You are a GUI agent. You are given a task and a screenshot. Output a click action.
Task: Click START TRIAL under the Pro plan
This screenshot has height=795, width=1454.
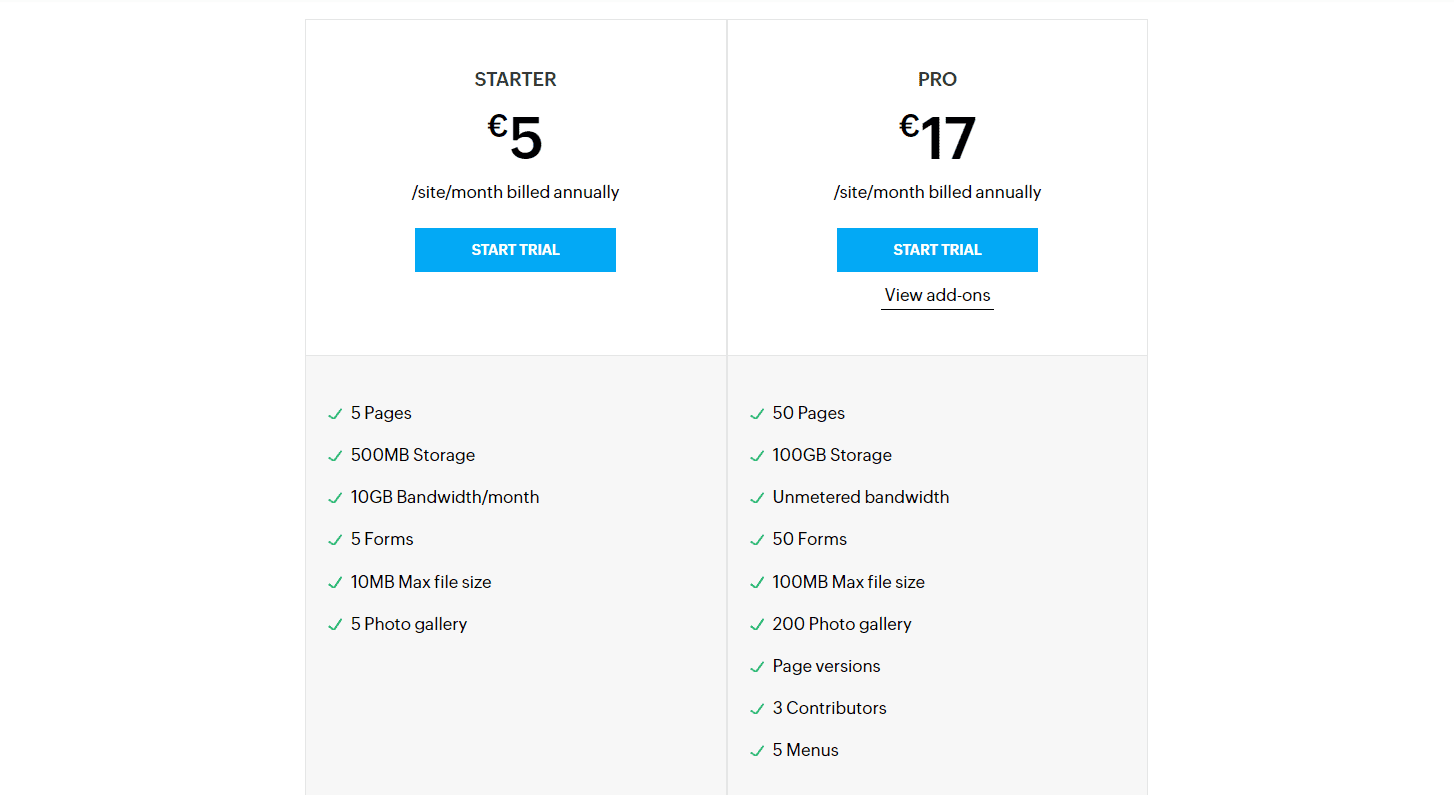click(937, 250)
